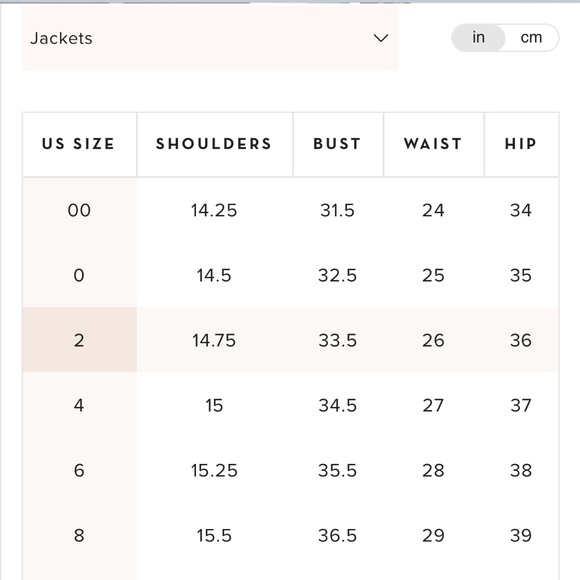This screenshot has height=580, width=580.
Task: Click shoulders value 14.75
Action: point(214,340)
